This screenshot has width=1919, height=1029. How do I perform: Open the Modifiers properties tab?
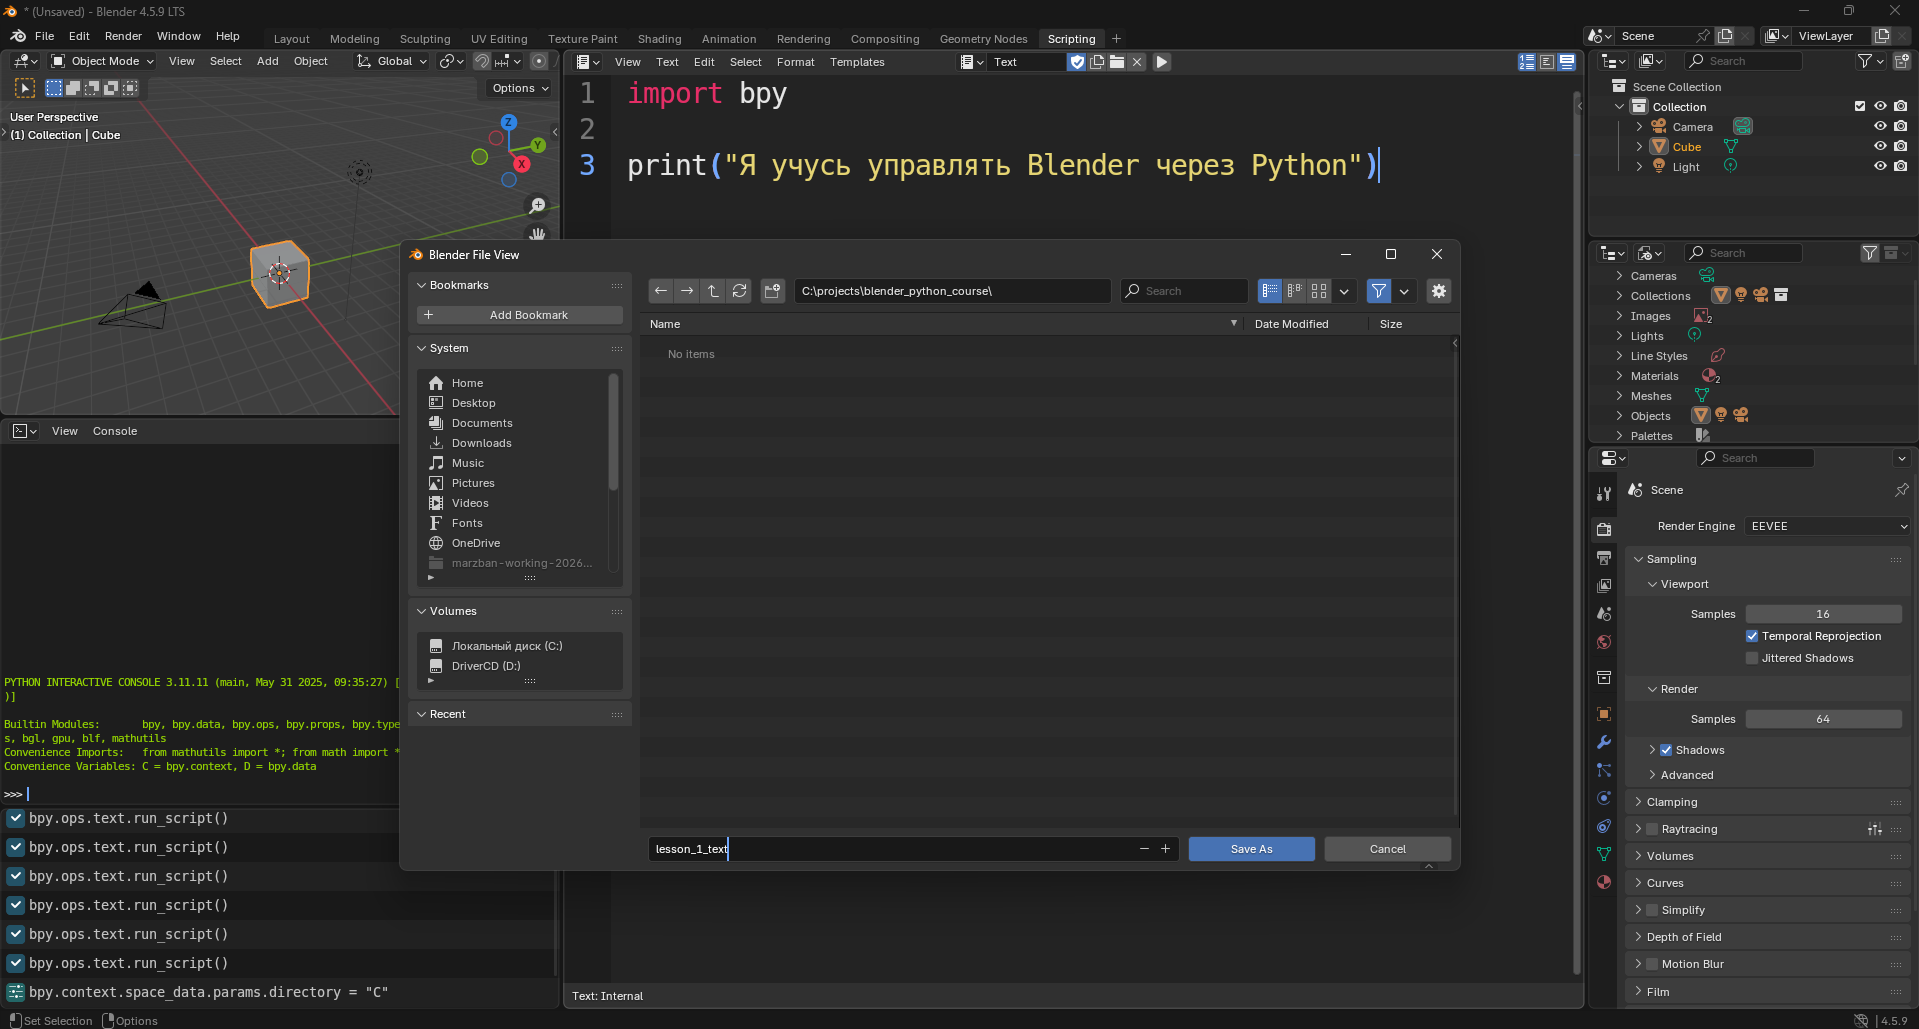coord(1604,742)
